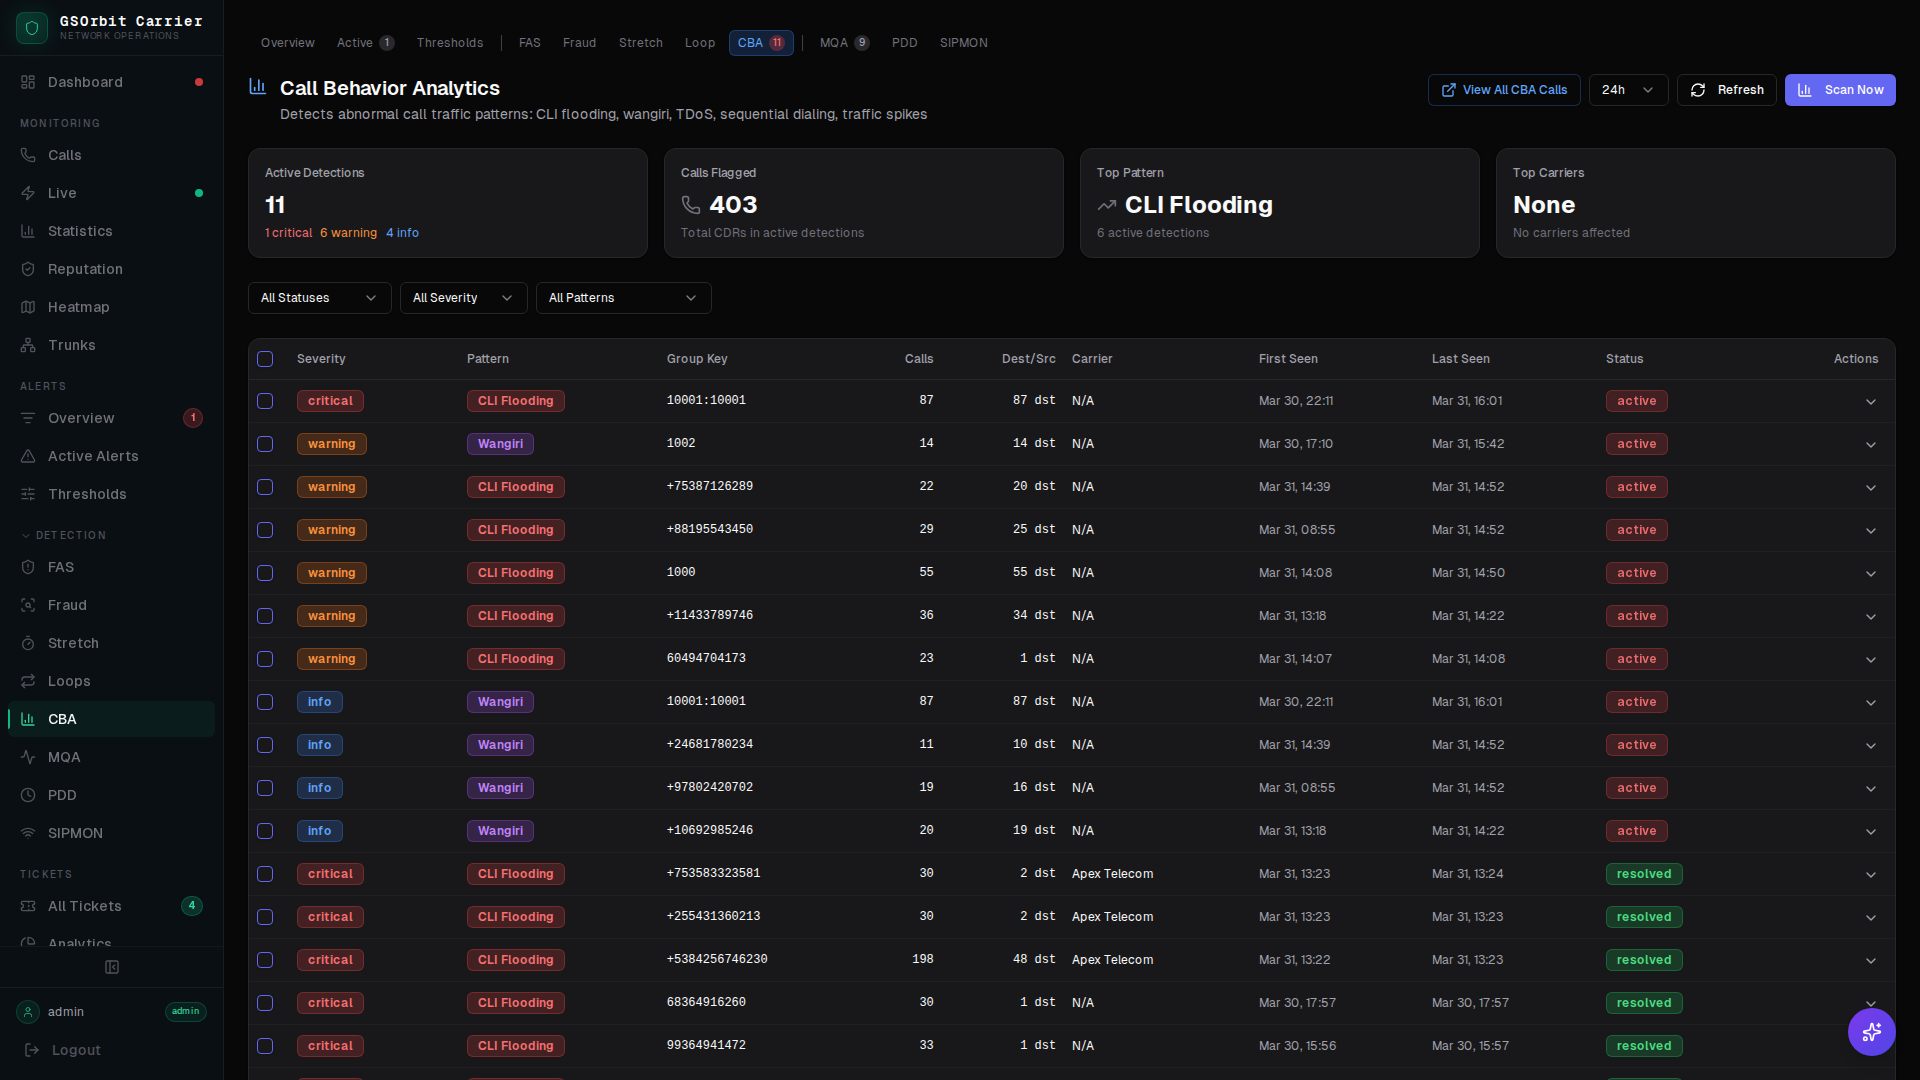Click the floating connection icon bottom right
This screenshot has height=1080, width=1920.
[x=1871, y=1032]
